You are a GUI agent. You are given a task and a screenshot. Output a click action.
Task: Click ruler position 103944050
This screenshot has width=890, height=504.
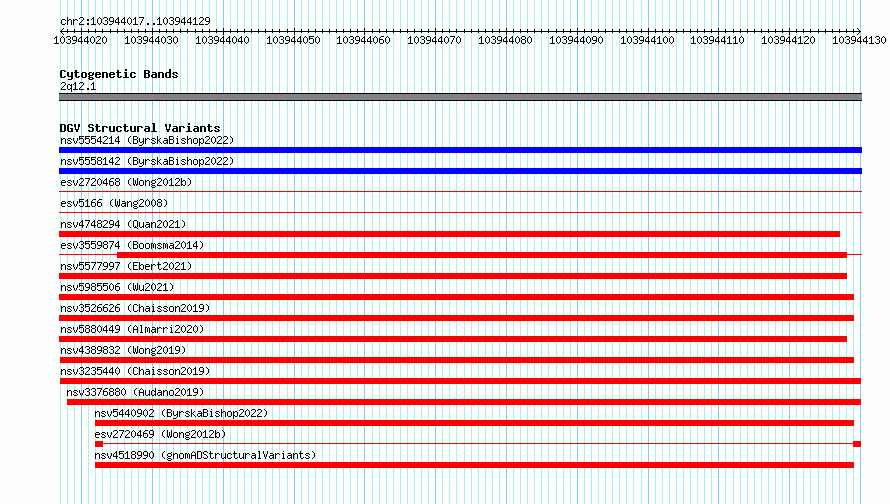(x=293, y=40)
